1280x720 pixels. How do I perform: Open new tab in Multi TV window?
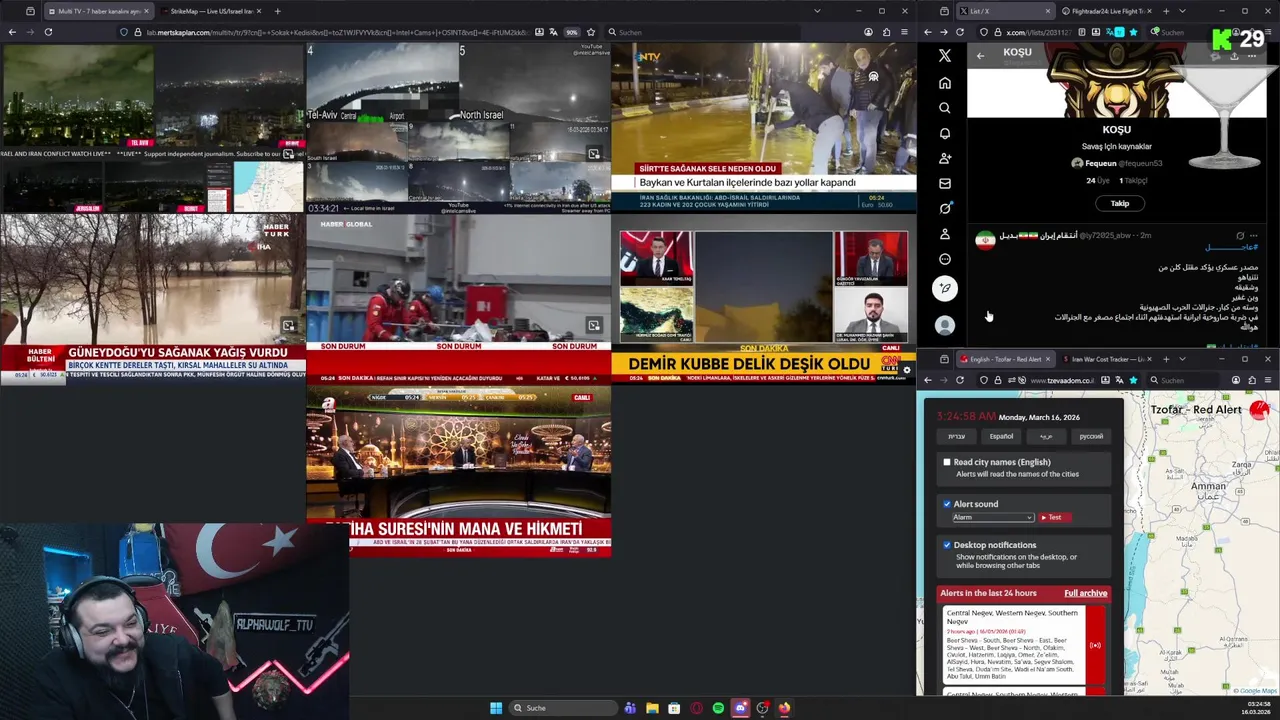277,11
